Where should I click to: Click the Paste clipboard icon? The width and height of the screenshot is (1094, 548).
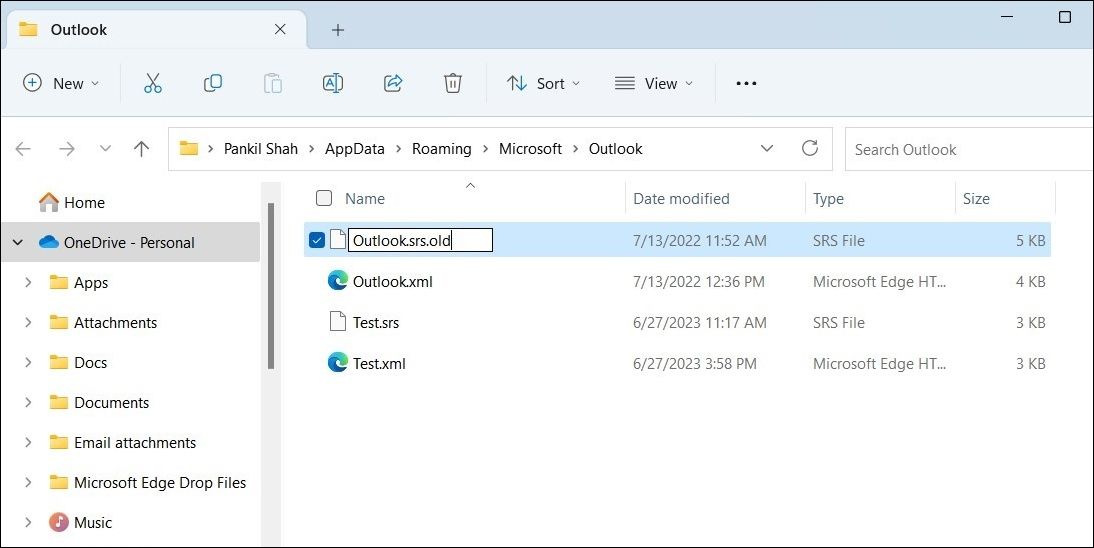point(273,83)
